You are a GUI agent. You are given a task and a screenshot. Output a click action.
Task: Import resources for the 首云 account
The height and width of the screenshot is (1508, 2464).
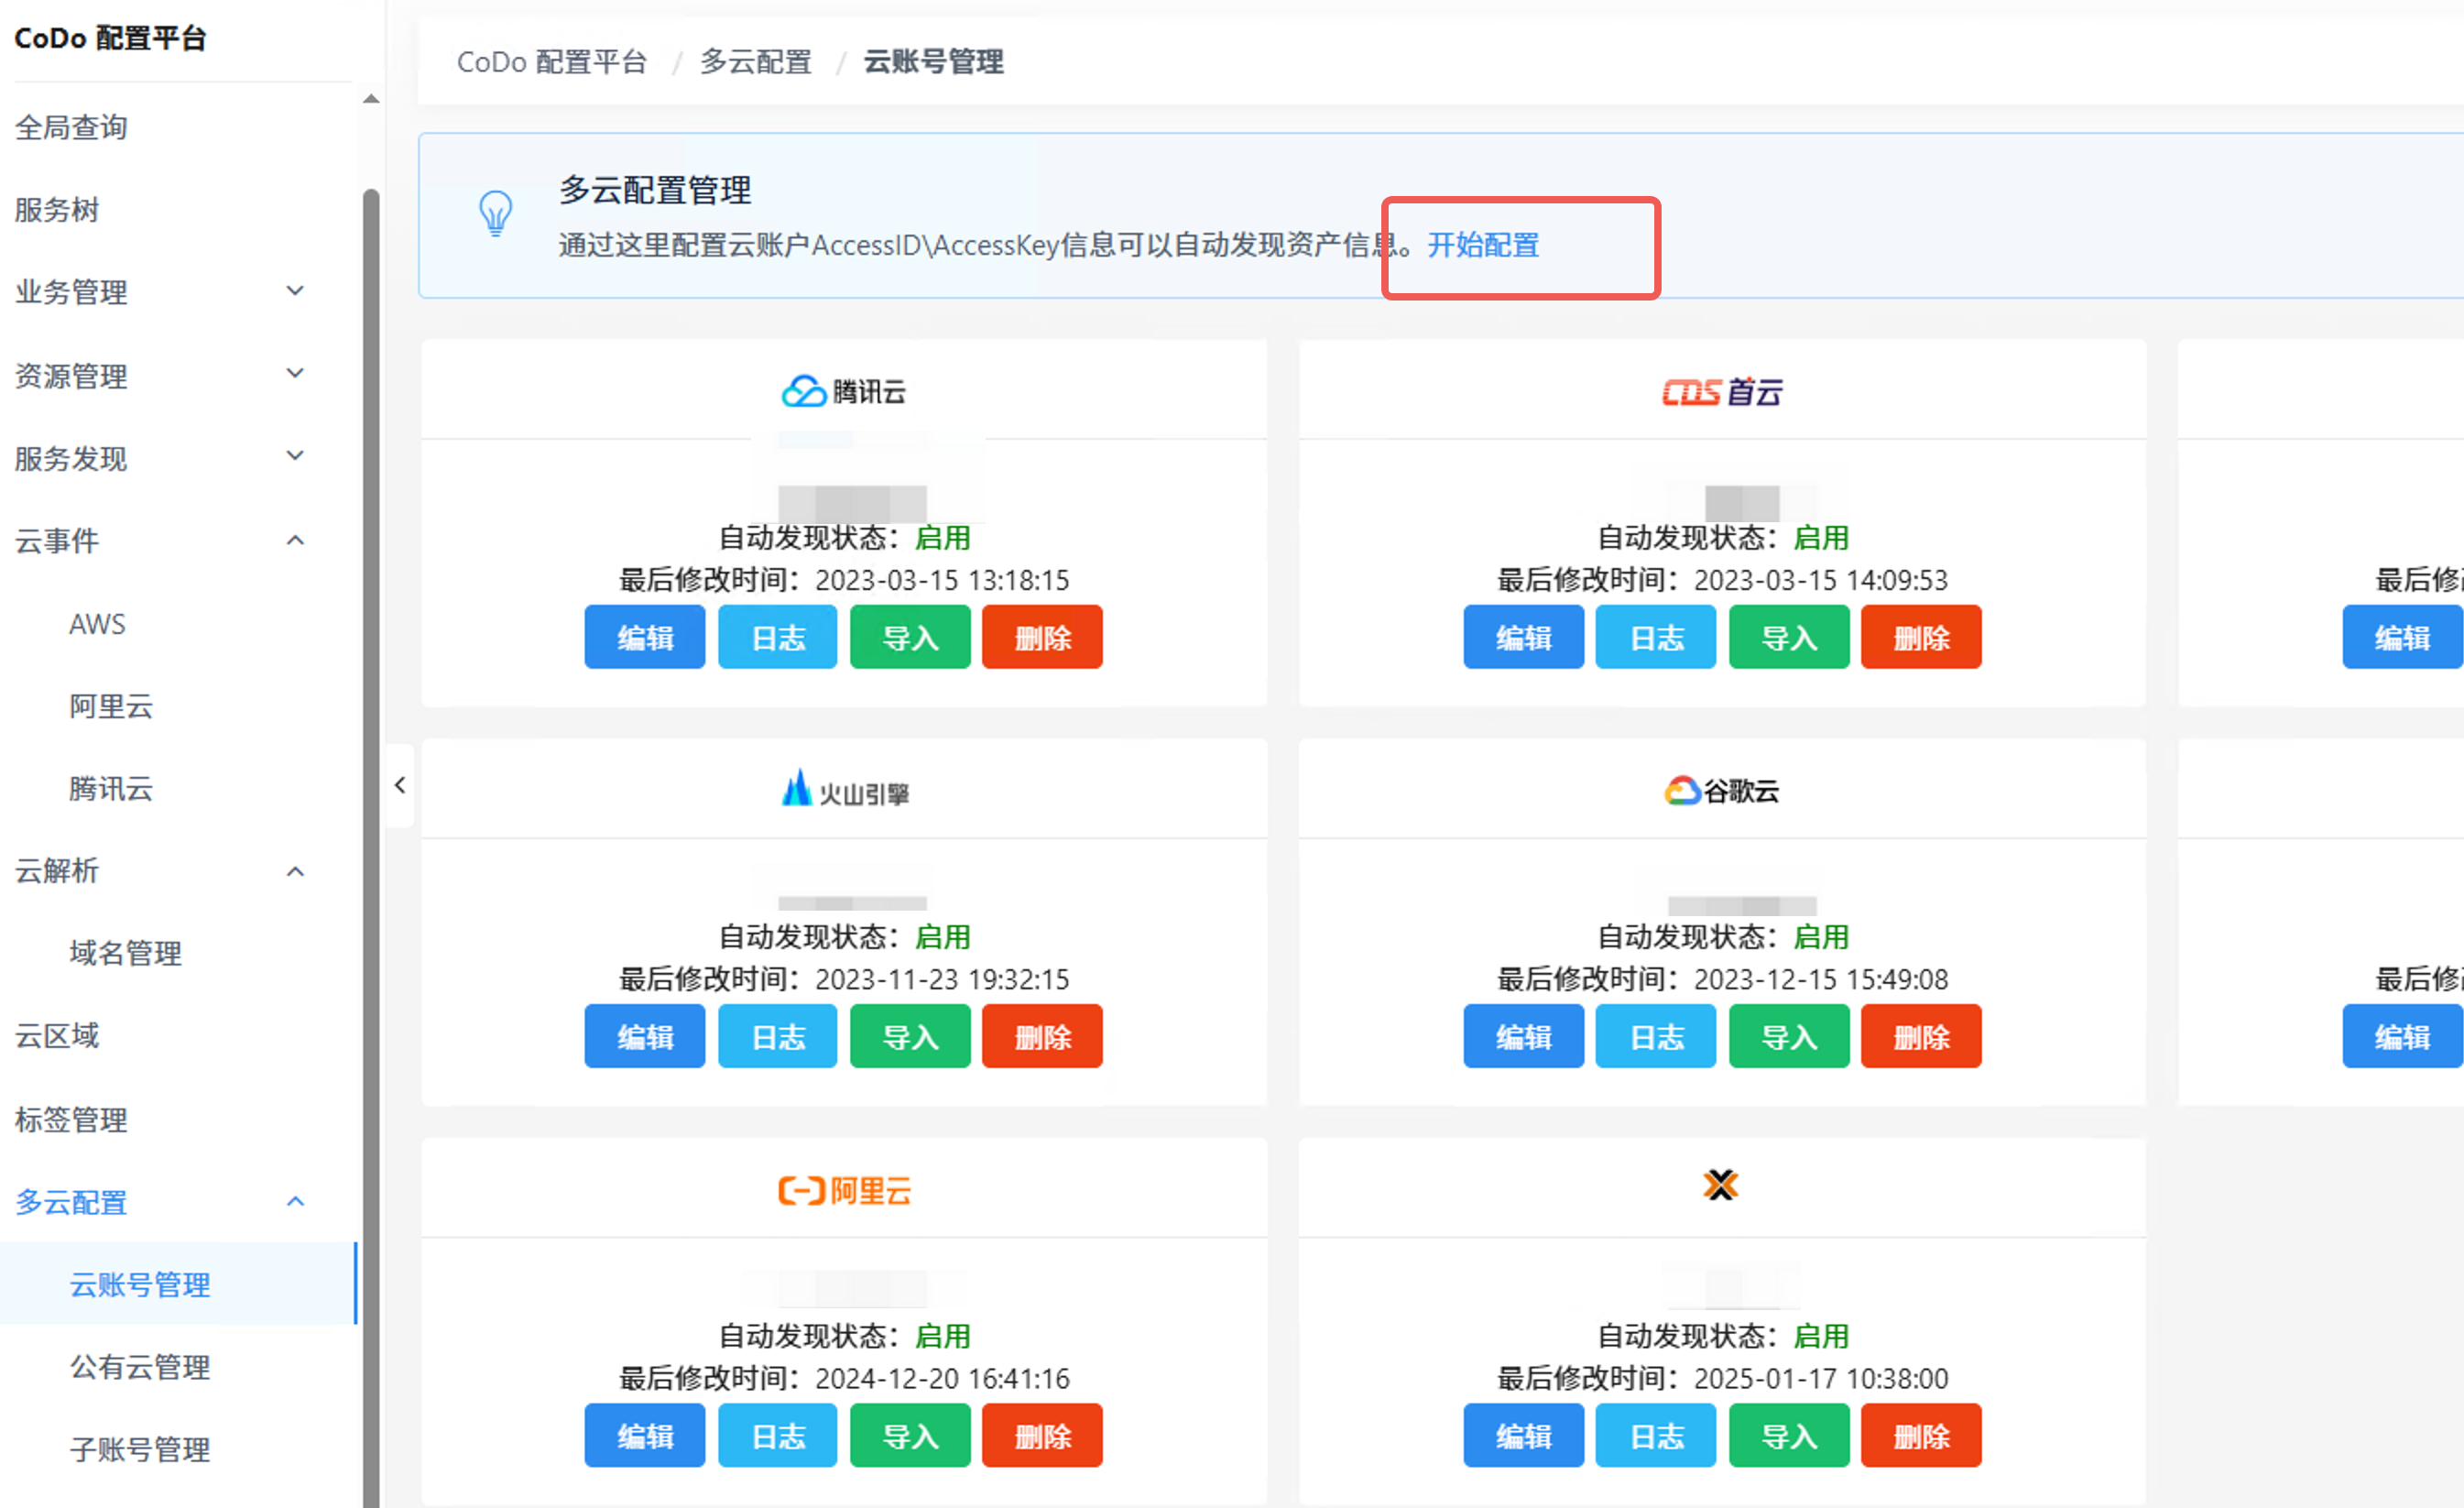tap(1789, 637)
